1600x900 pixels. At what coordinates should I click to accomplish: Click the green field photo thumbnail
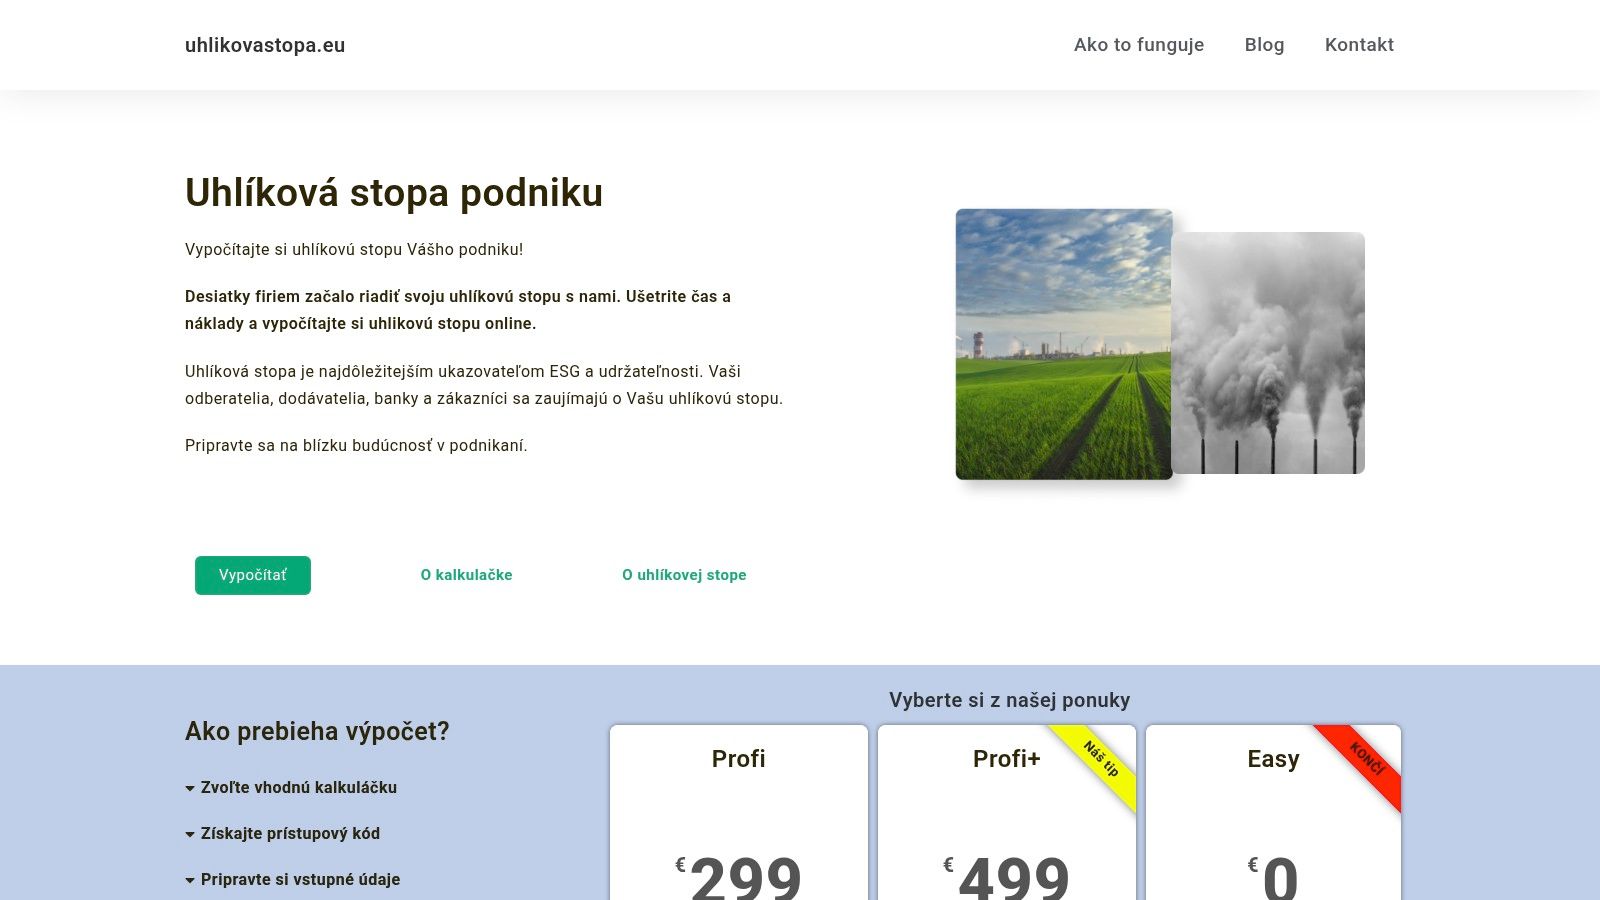point(1063,345)
